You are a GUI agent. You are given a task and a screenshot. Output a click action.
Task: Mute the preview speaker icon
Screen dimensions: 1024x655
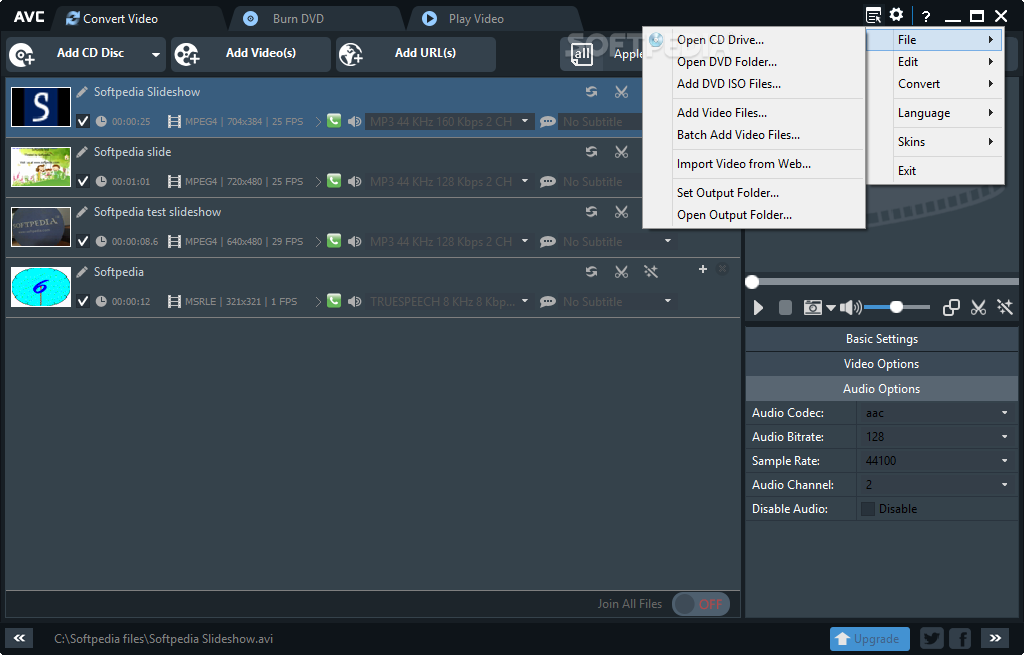850,308
